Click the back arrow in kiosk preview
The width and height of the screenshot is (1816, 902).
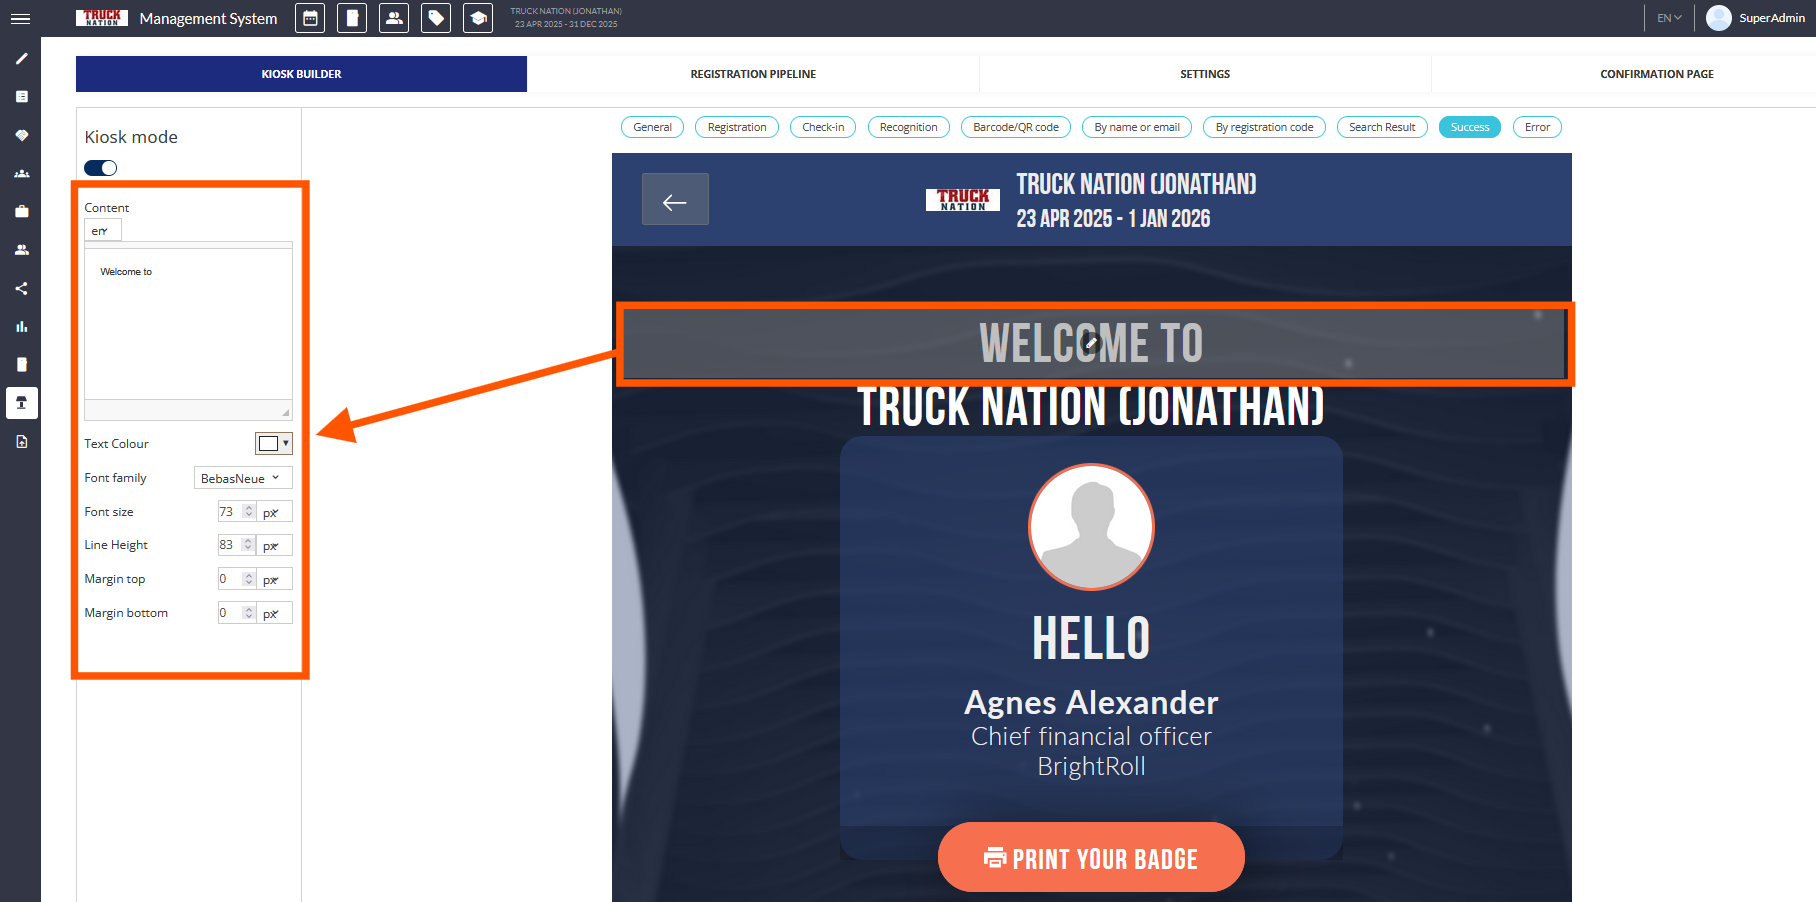pos(675,200)
